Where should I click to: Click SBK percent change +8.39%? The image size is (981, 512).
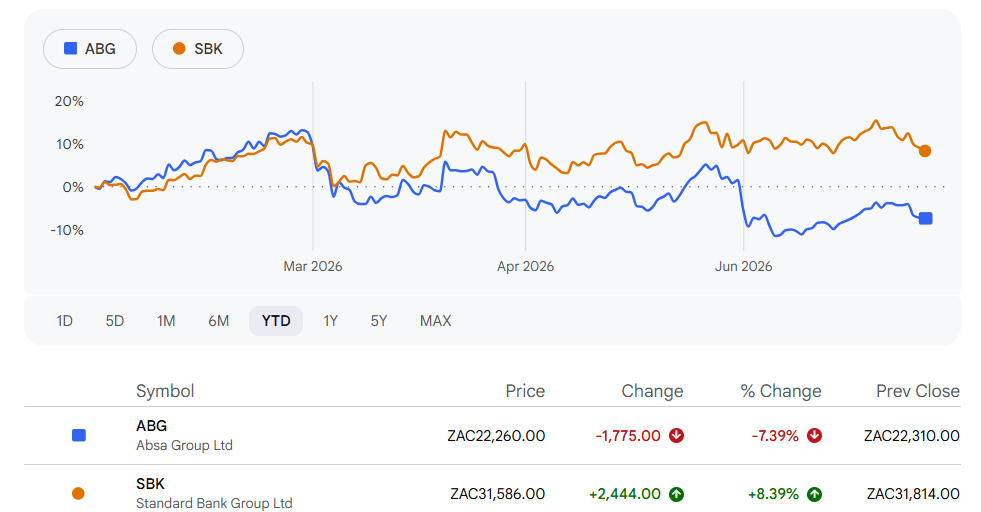coord(773,494)
